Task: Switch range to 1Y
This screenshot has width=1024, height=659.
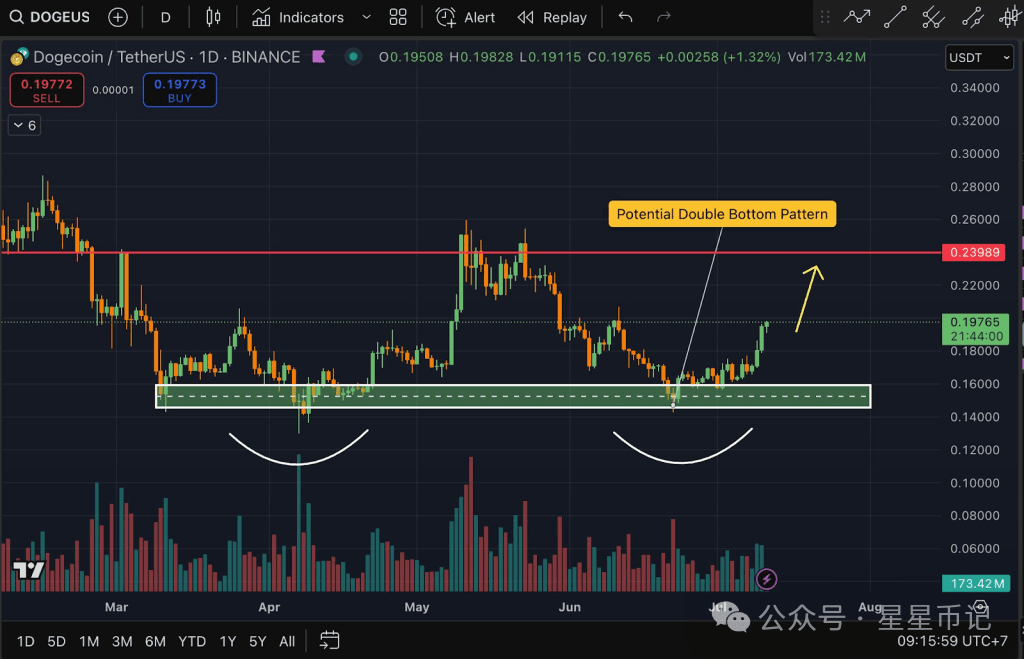Action: pos(227,641)
